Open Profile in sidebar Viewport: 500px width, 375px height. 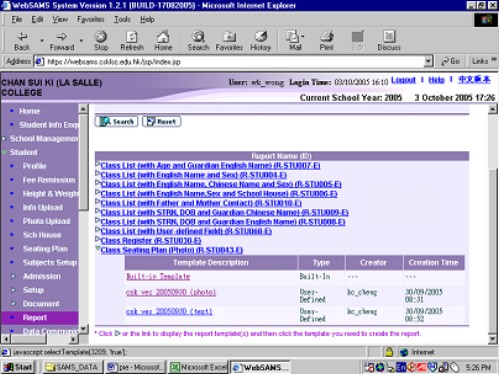pos(35,166)
